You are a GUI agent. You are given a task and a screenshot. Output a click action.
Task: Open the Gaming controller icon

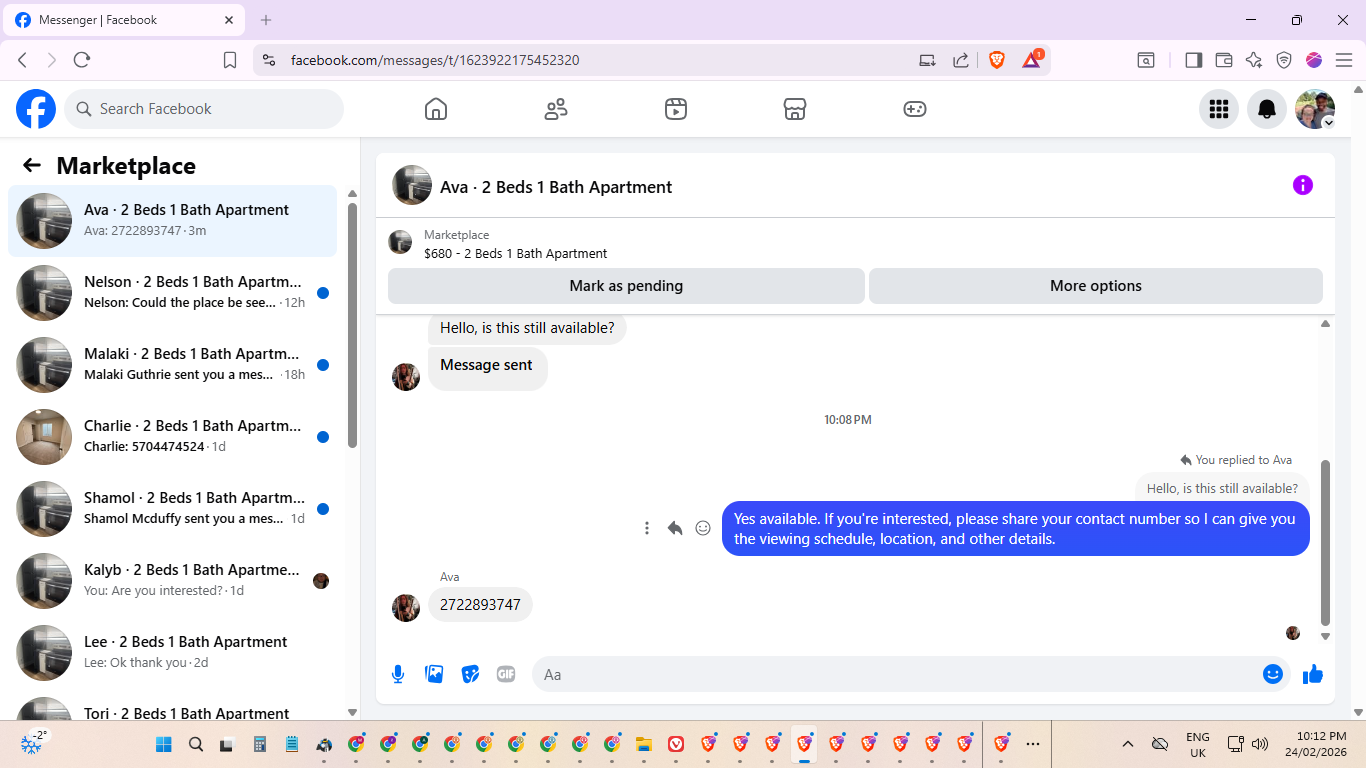(915, 109)
